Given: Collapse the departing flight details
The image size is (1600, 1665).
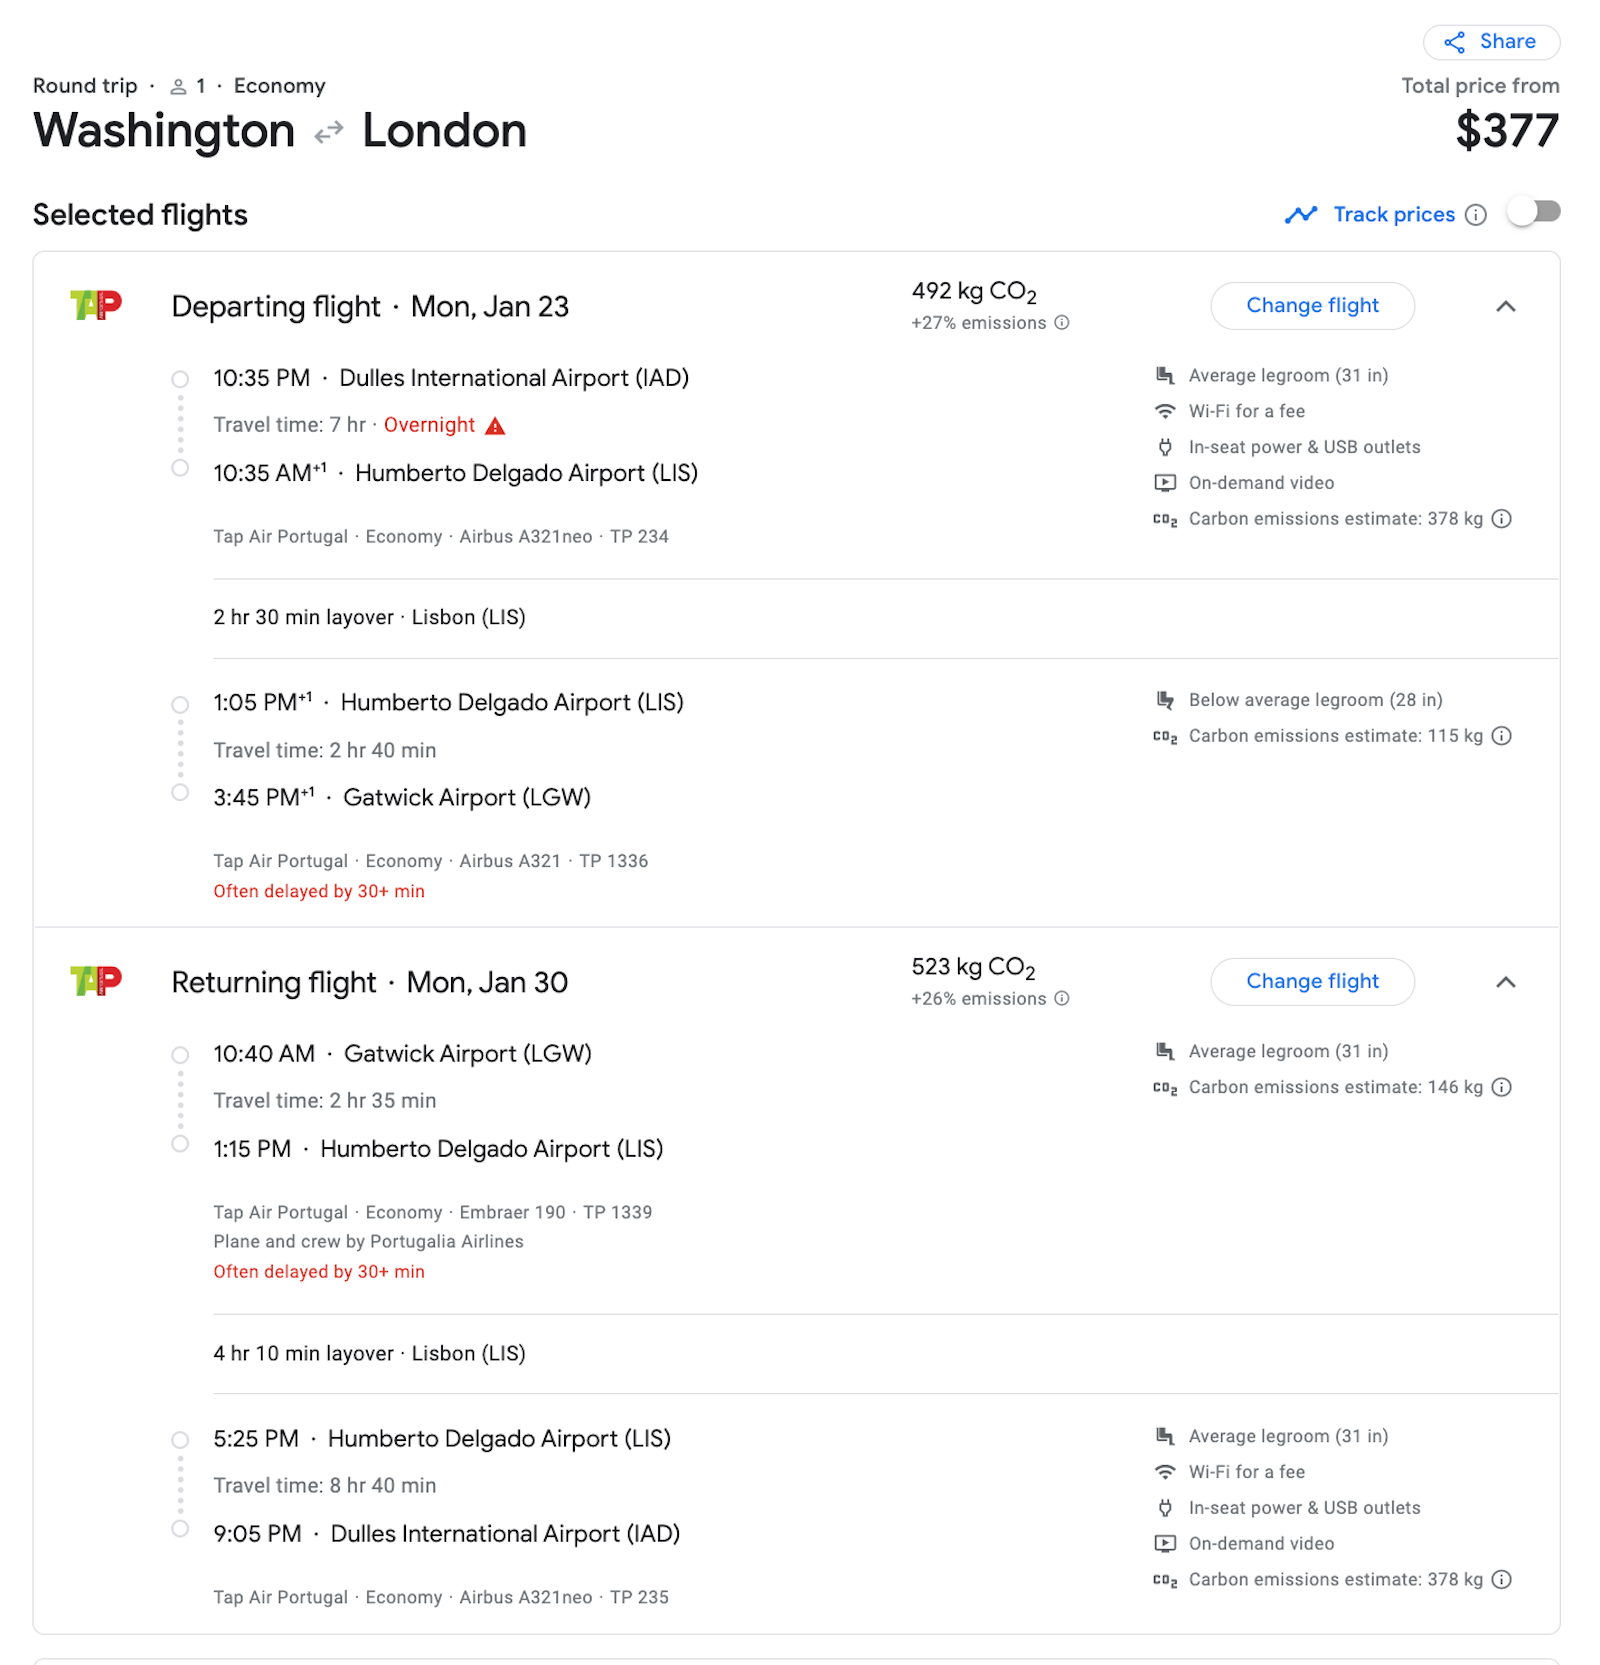Looking at the screenshot, I should [x=1506, y=307].
